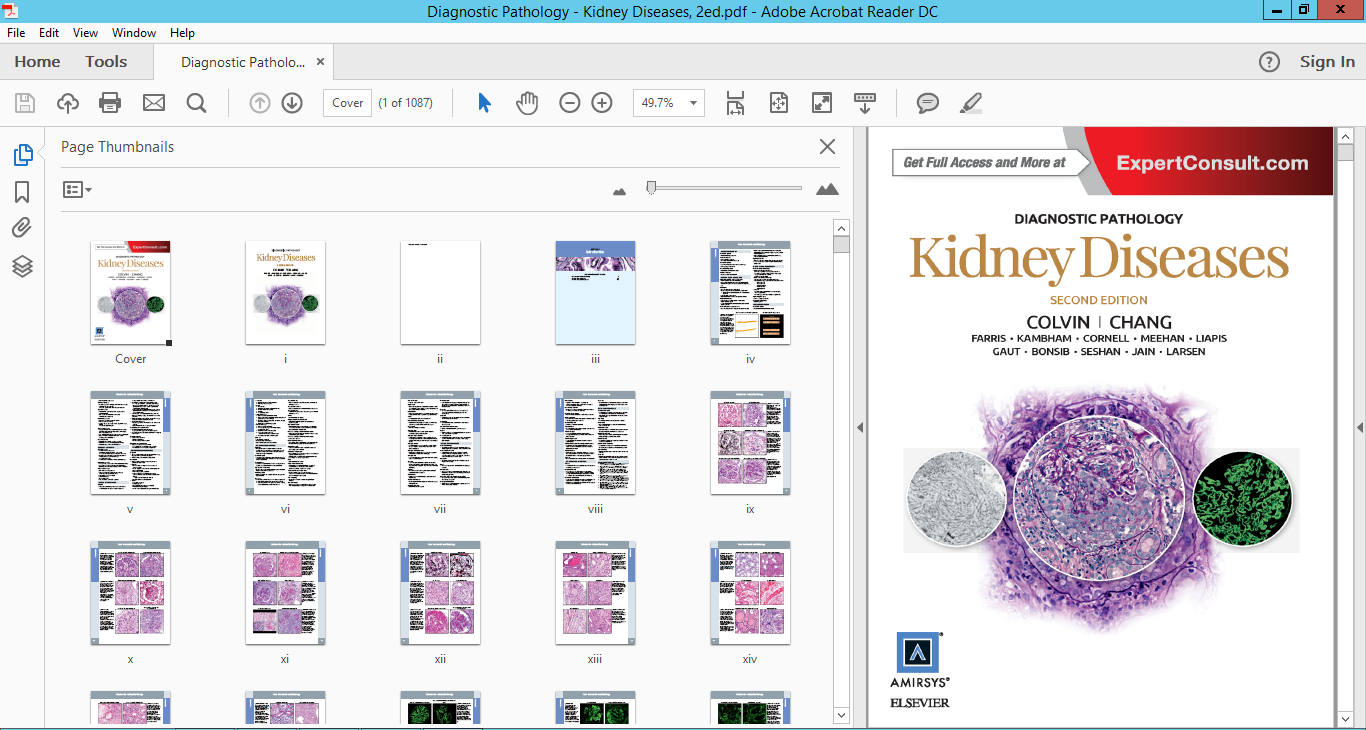Click the Sign In button
The height and width of the screenshot is (730, 1366).
pyautogui.click(x=1327, y=62)
